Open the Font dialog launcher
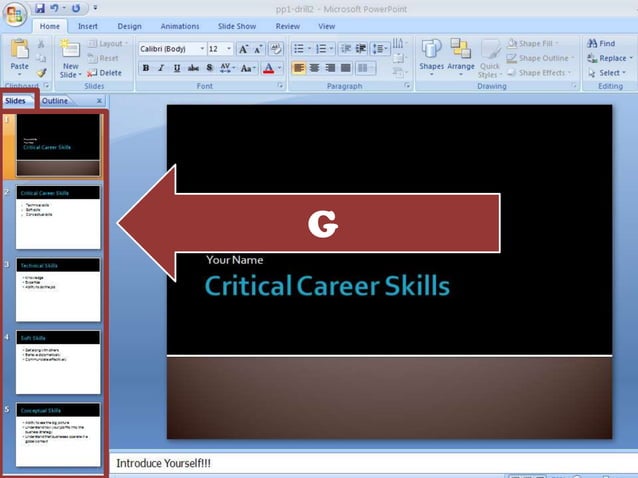The height and width of the screenshot is (478, 638). [280, 85]
